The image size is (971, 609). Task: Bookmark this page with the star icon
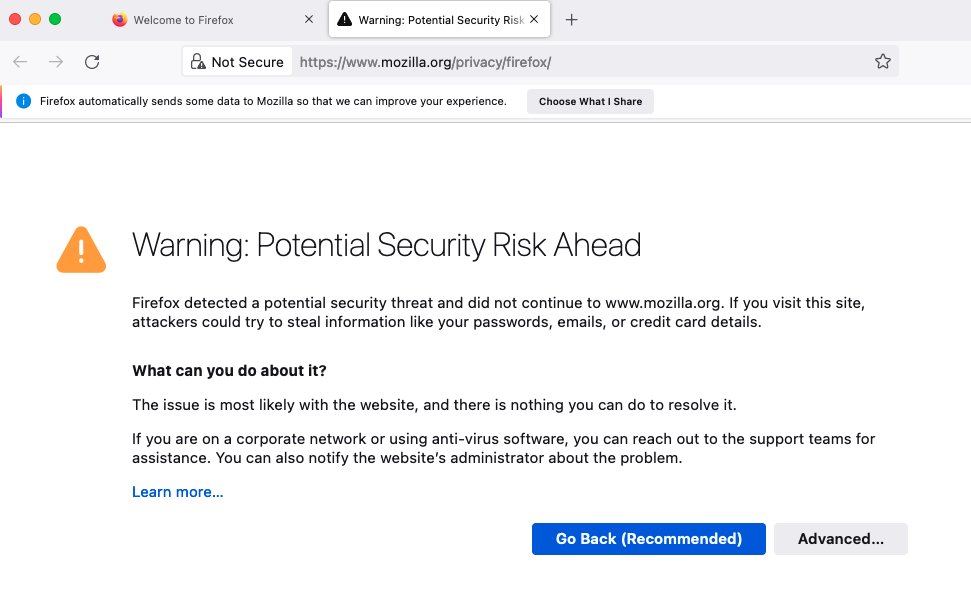click(882, 61)
